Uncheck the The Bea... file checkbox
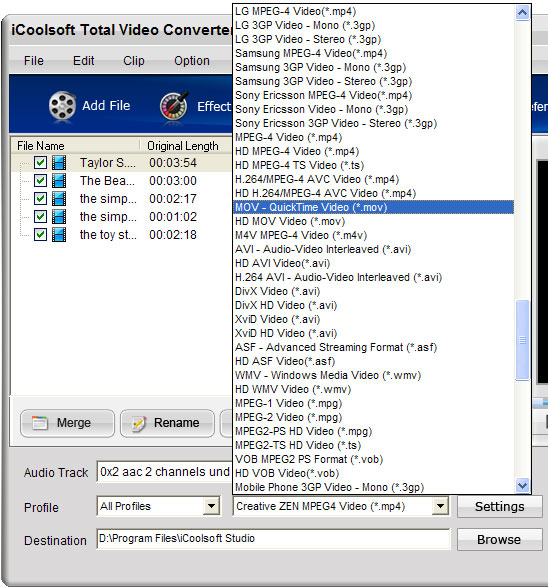This screenshot has width=548, height=588. [40, 181]
